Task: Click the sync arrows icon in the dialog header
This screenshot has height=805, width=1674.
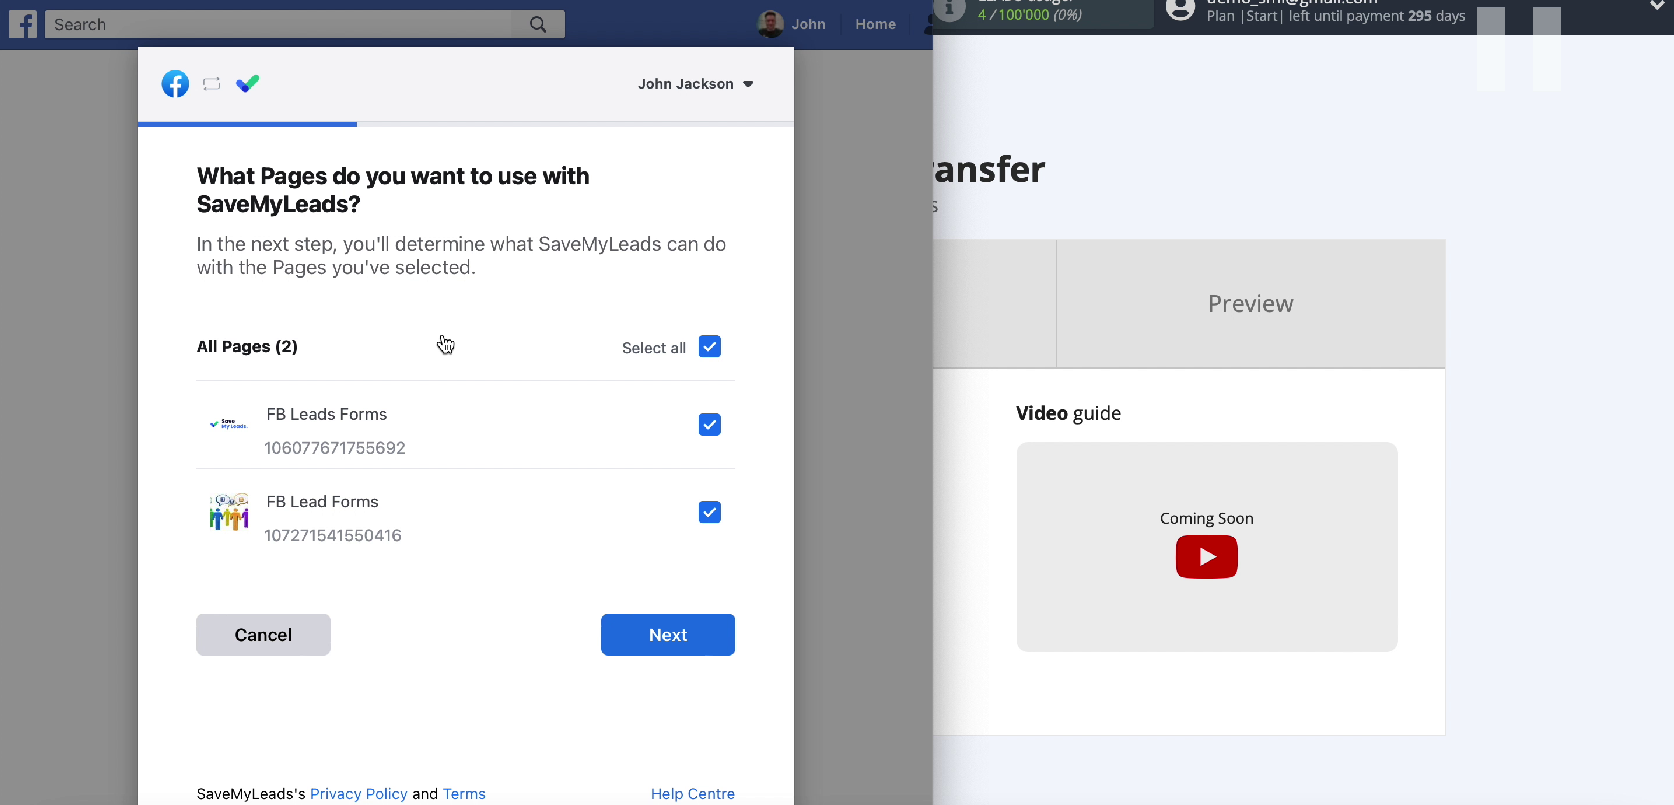Action: point(211,84)
